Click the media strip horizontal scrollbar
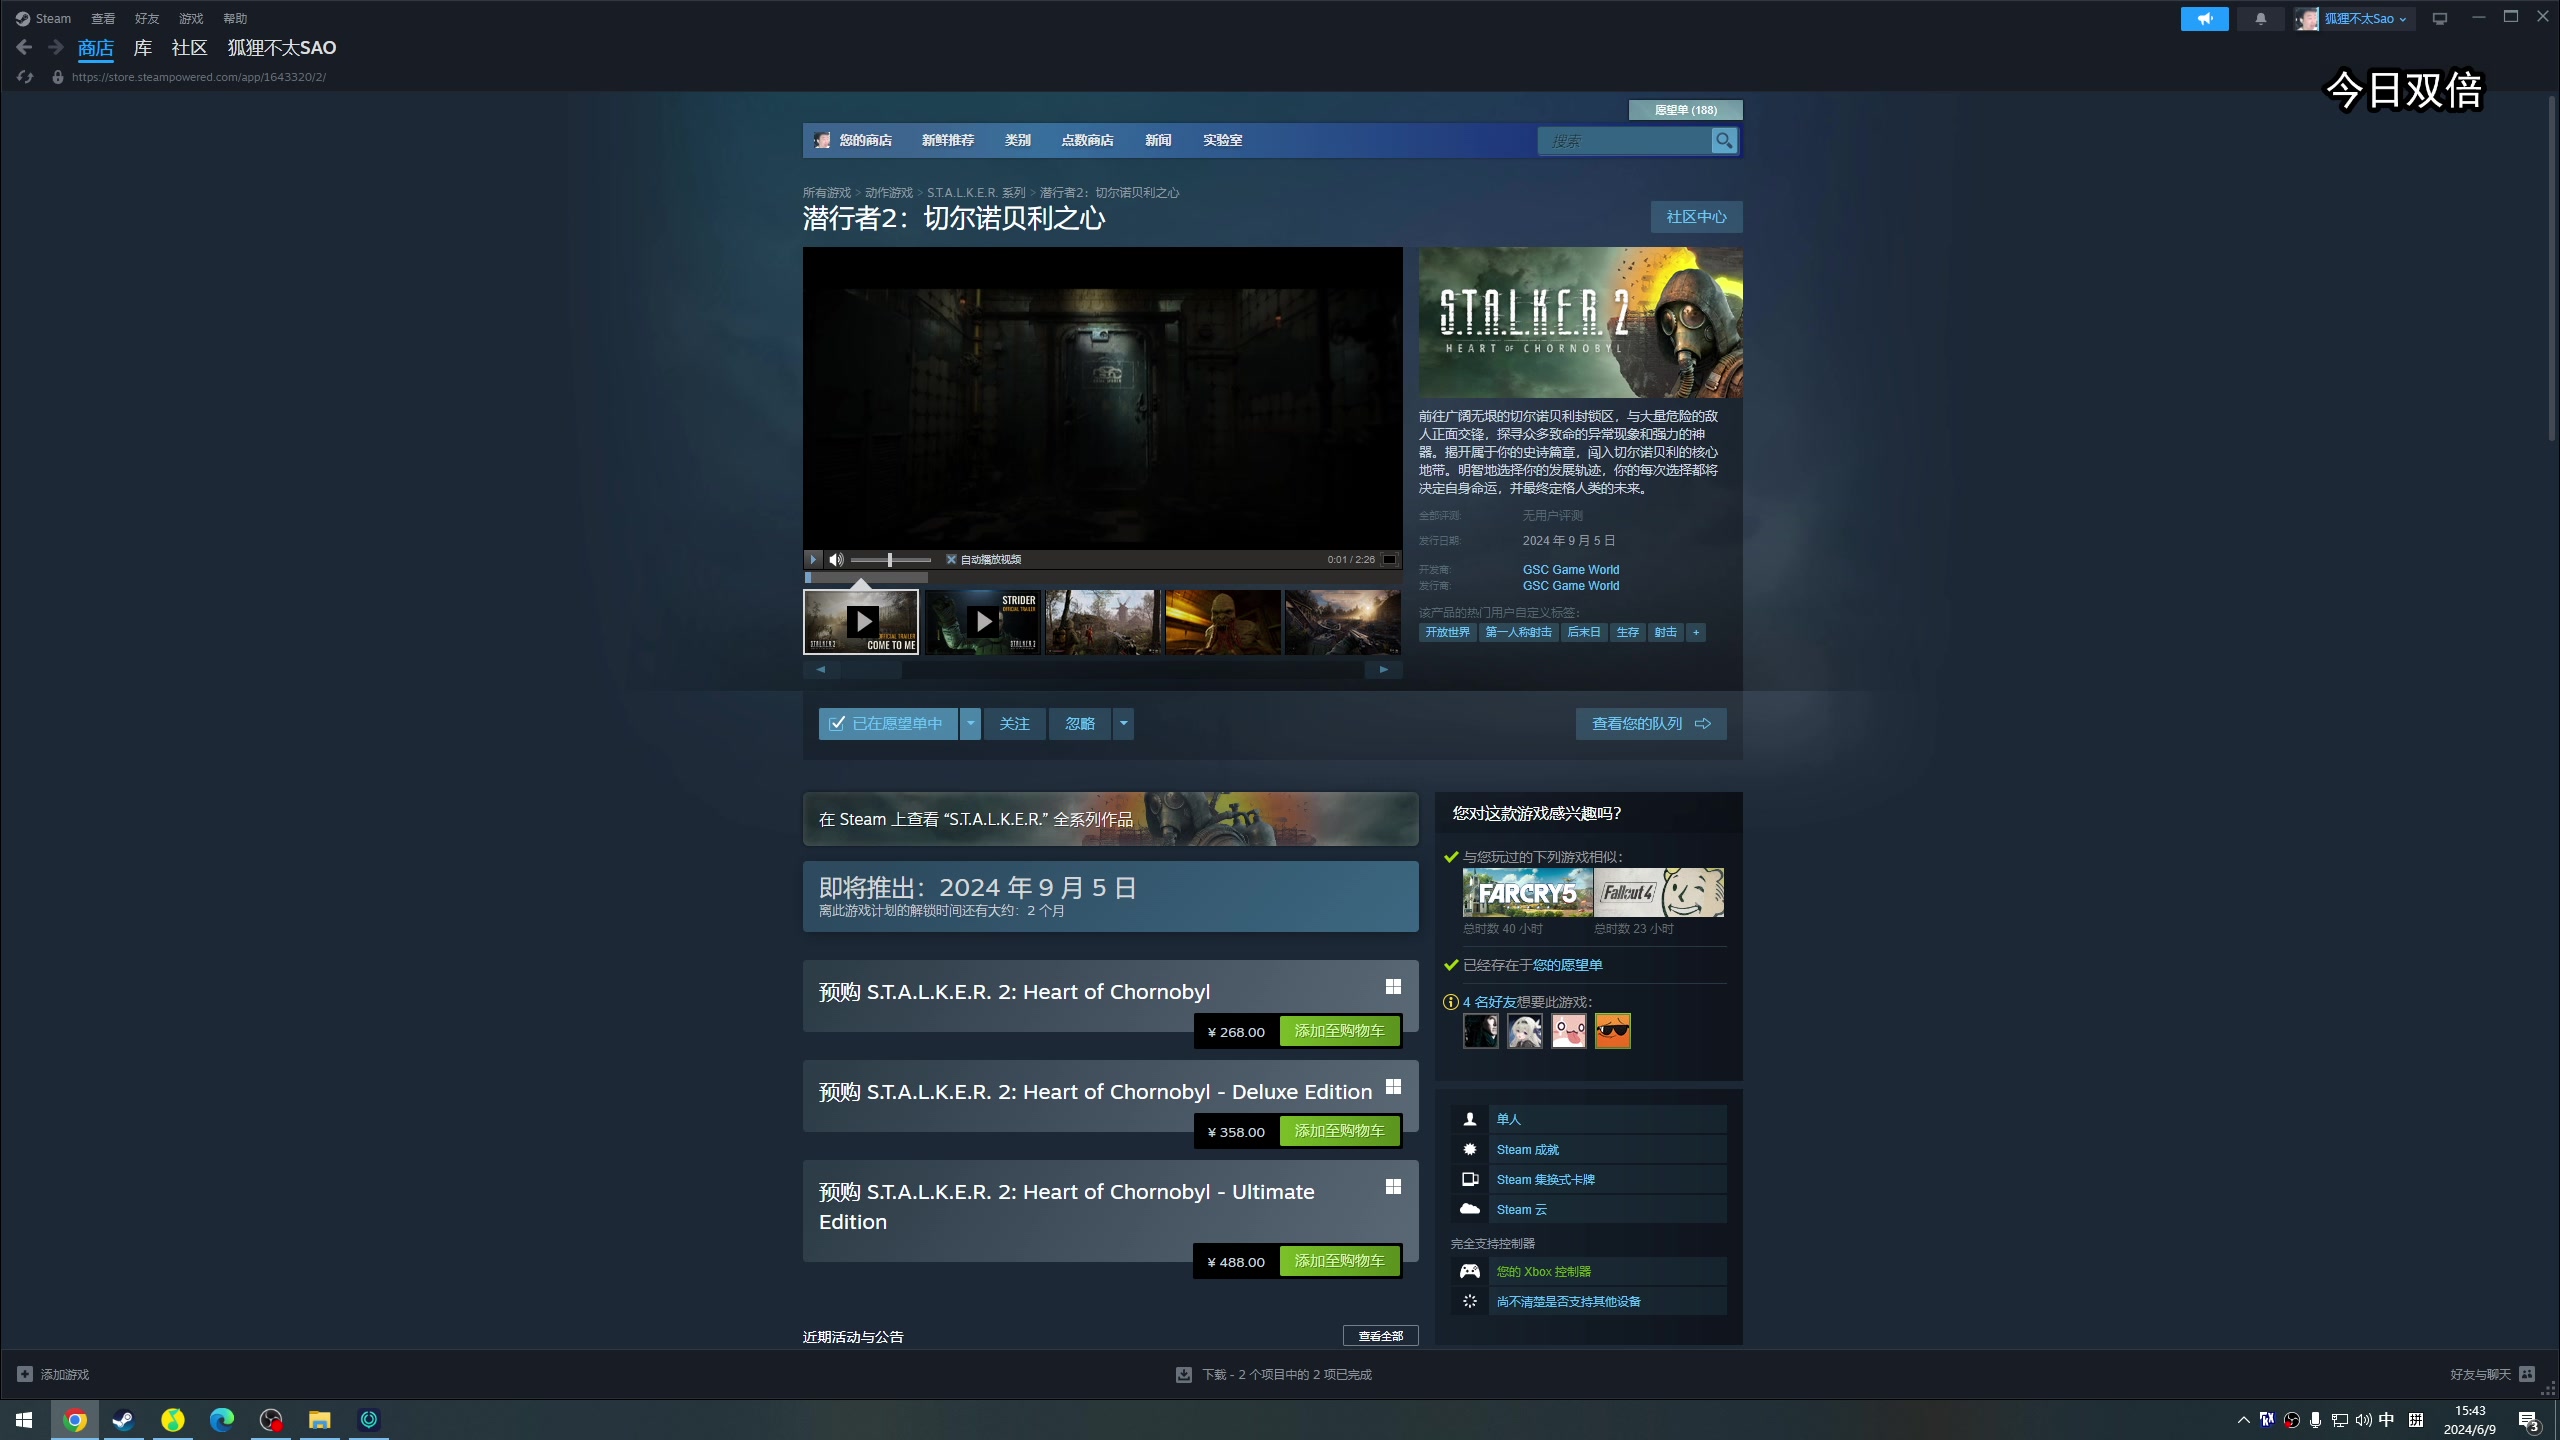The image size is (2560, 1440). [x=1102, y=670]
